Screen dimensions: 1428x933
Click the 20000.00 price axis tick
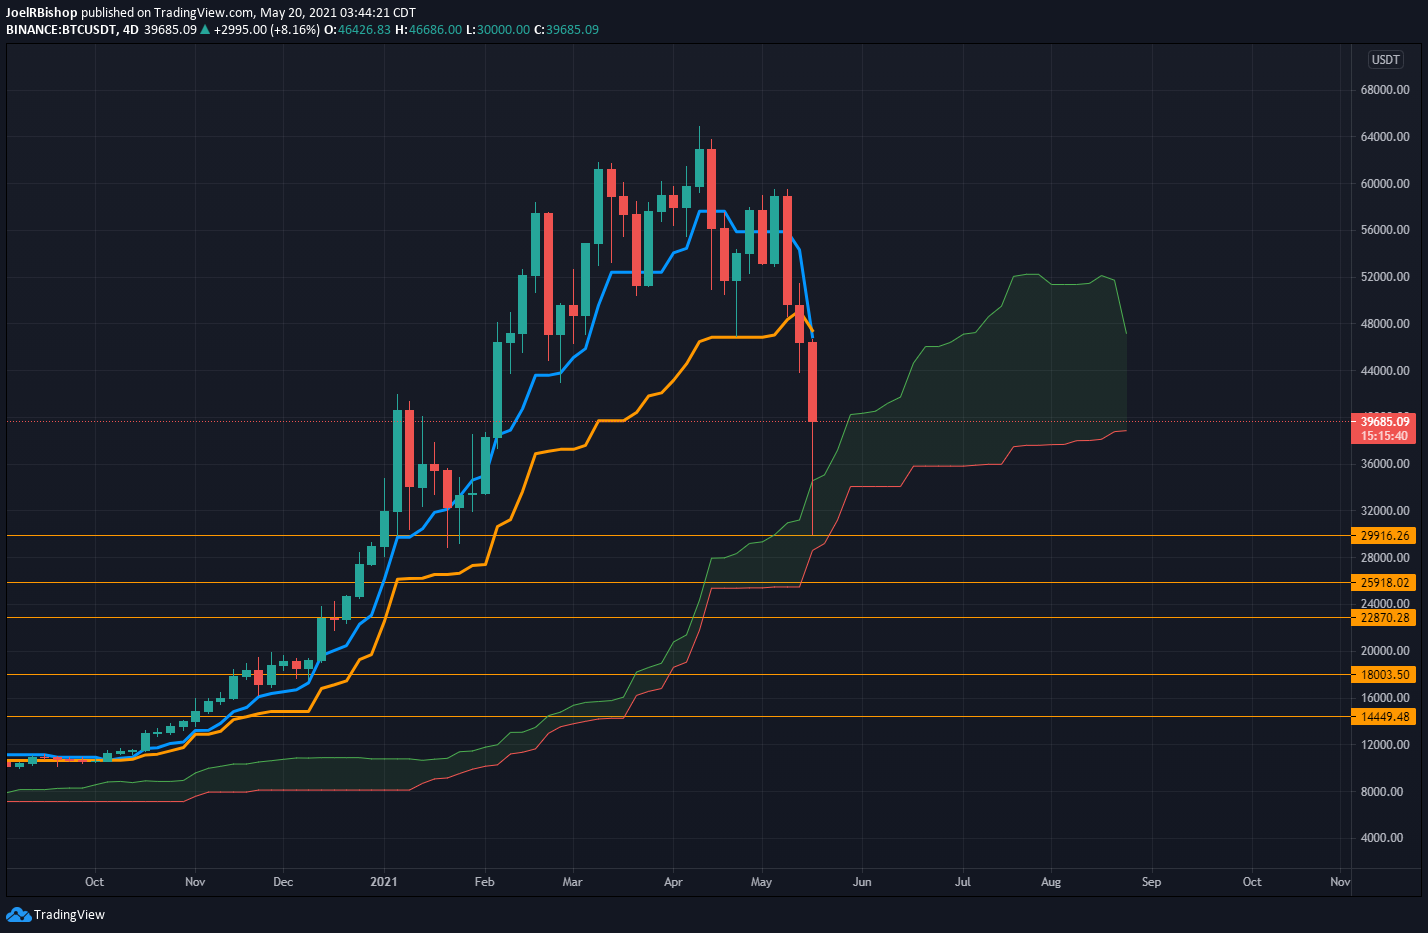(1385, 651)
